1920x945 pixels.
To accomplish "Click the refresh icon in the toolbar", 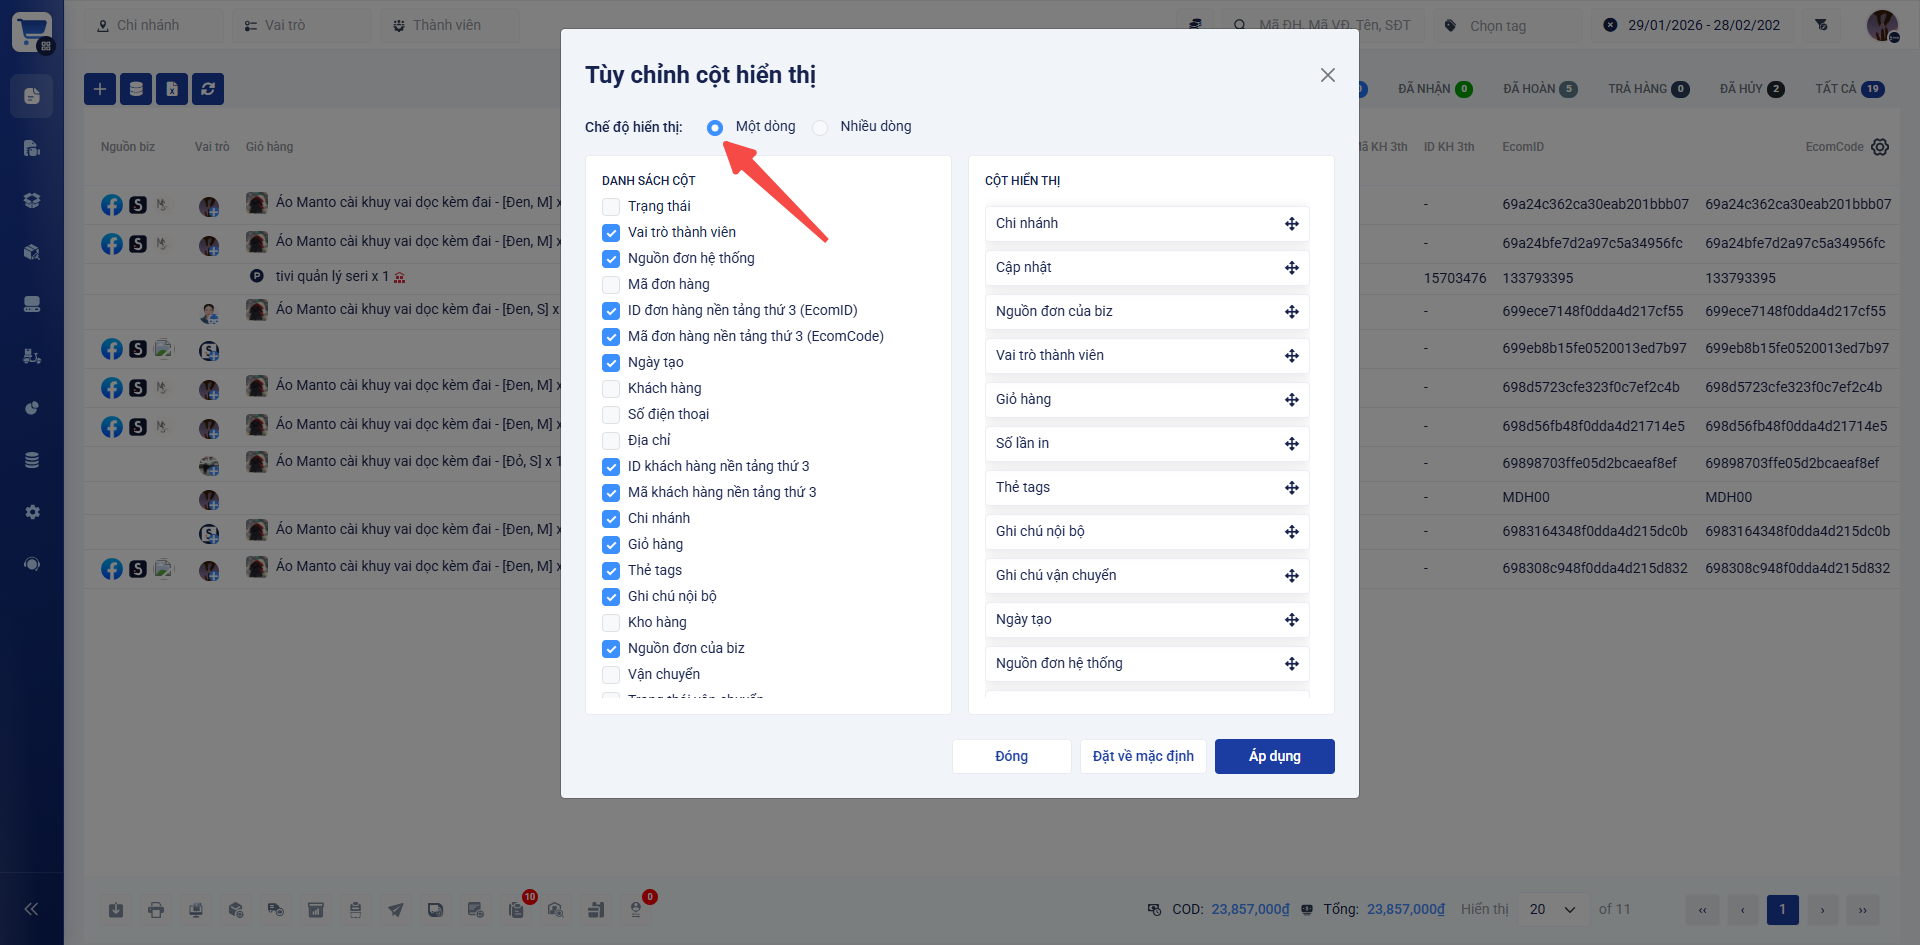I will (x=208, y=89).
